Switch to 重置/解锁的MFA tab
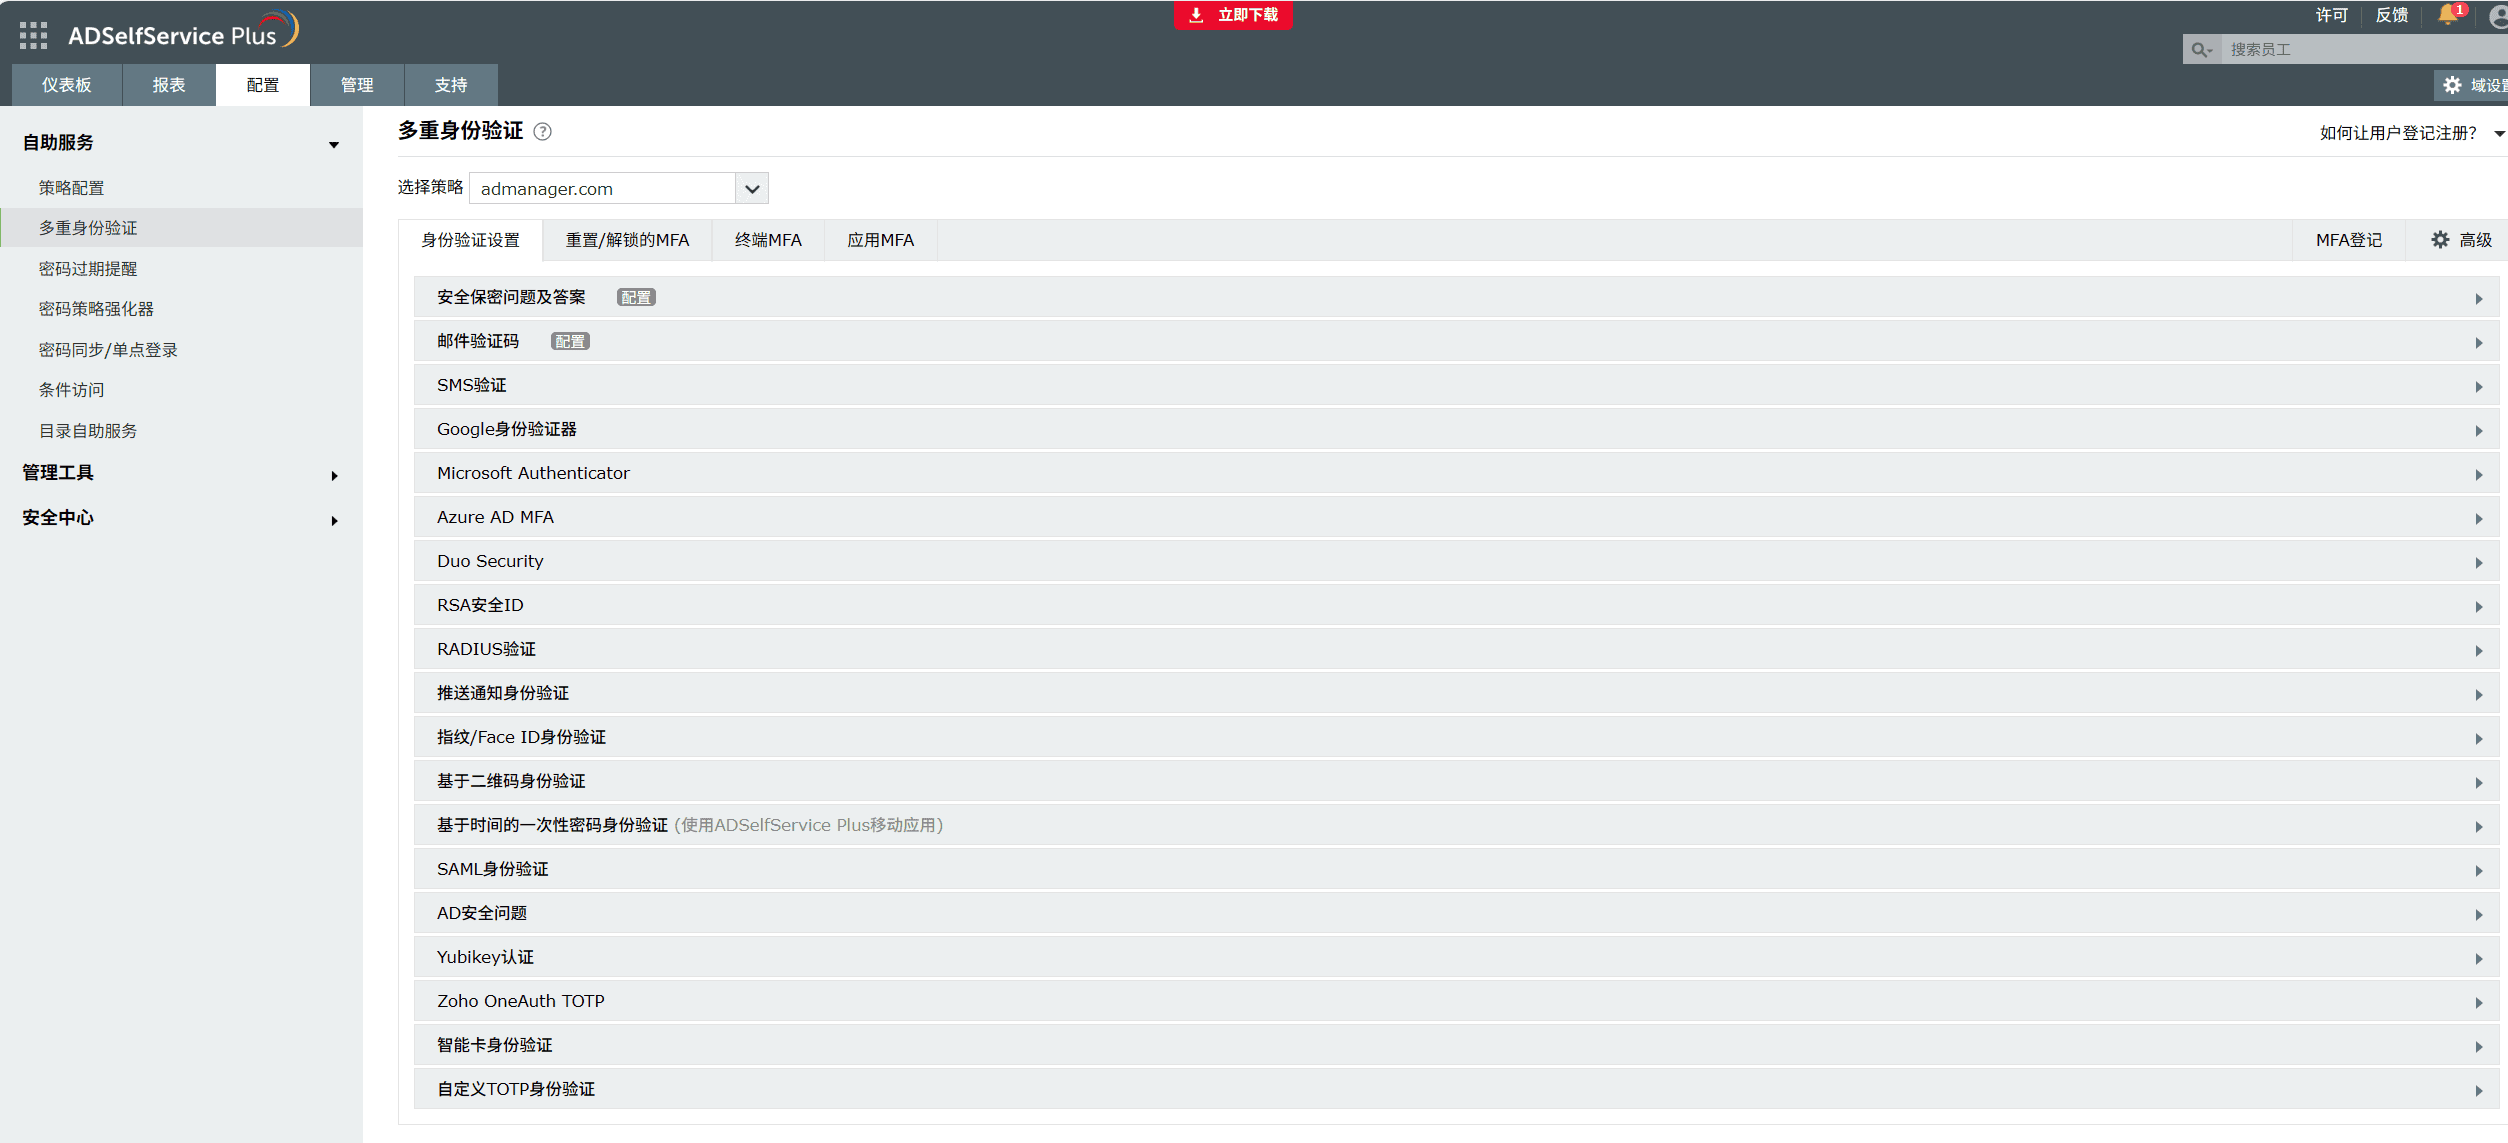The image size is (2508, 1143). point(627,240)
